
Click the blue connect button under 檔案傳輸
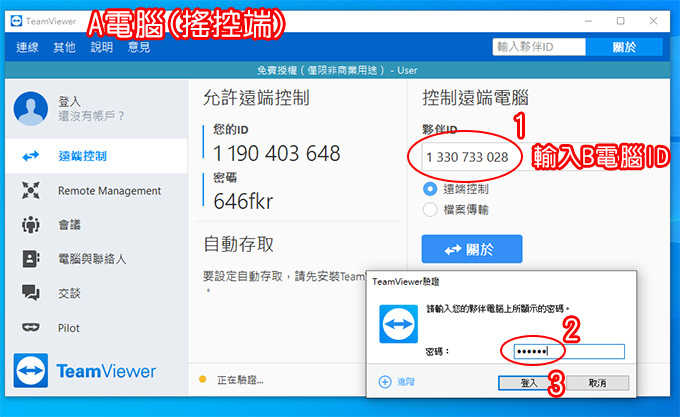pyautogui.click(x=472, y=249)
